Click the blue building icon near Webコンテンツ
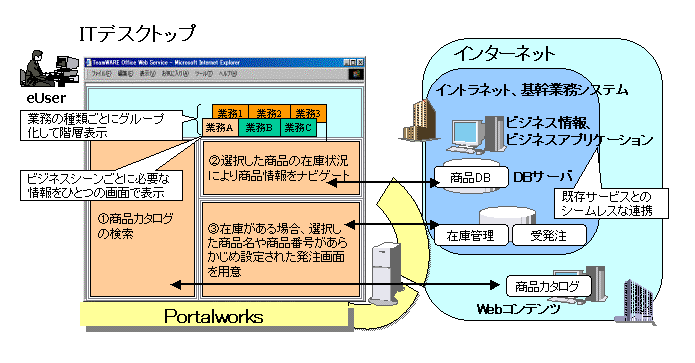 (x=635, y=301)
